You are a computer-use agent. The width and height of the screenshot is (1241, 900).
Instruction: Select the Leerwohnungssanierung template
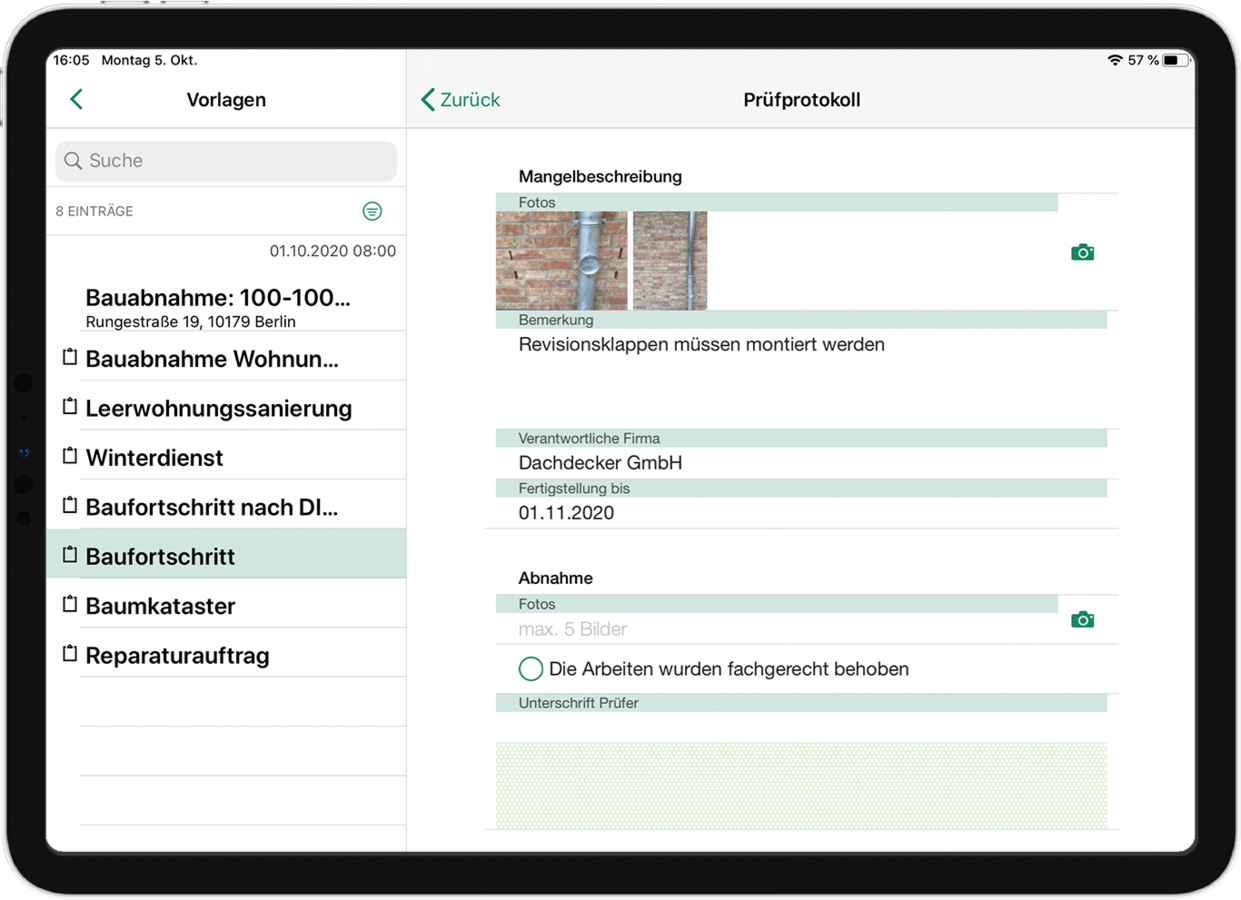pos(218,409)
